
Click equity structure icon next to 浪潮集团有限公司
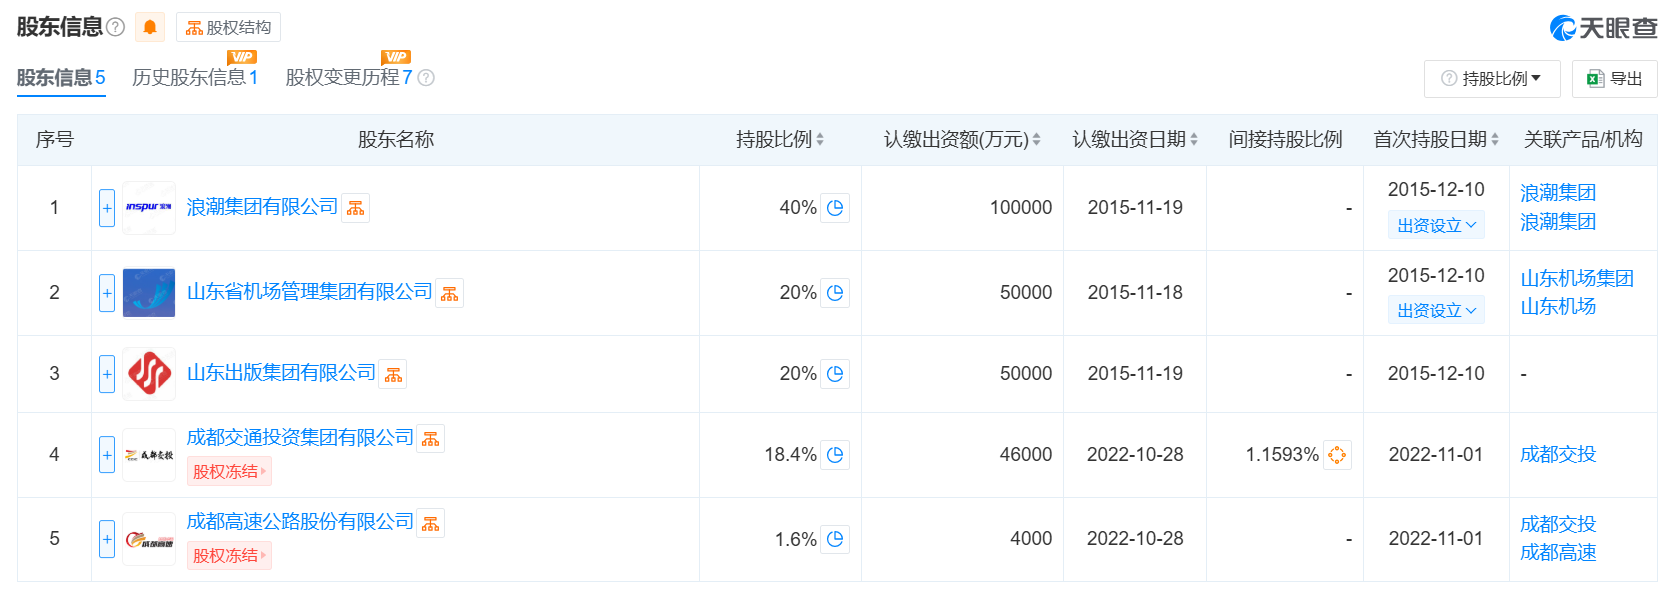pyautogui.click(x=355, y=208)
